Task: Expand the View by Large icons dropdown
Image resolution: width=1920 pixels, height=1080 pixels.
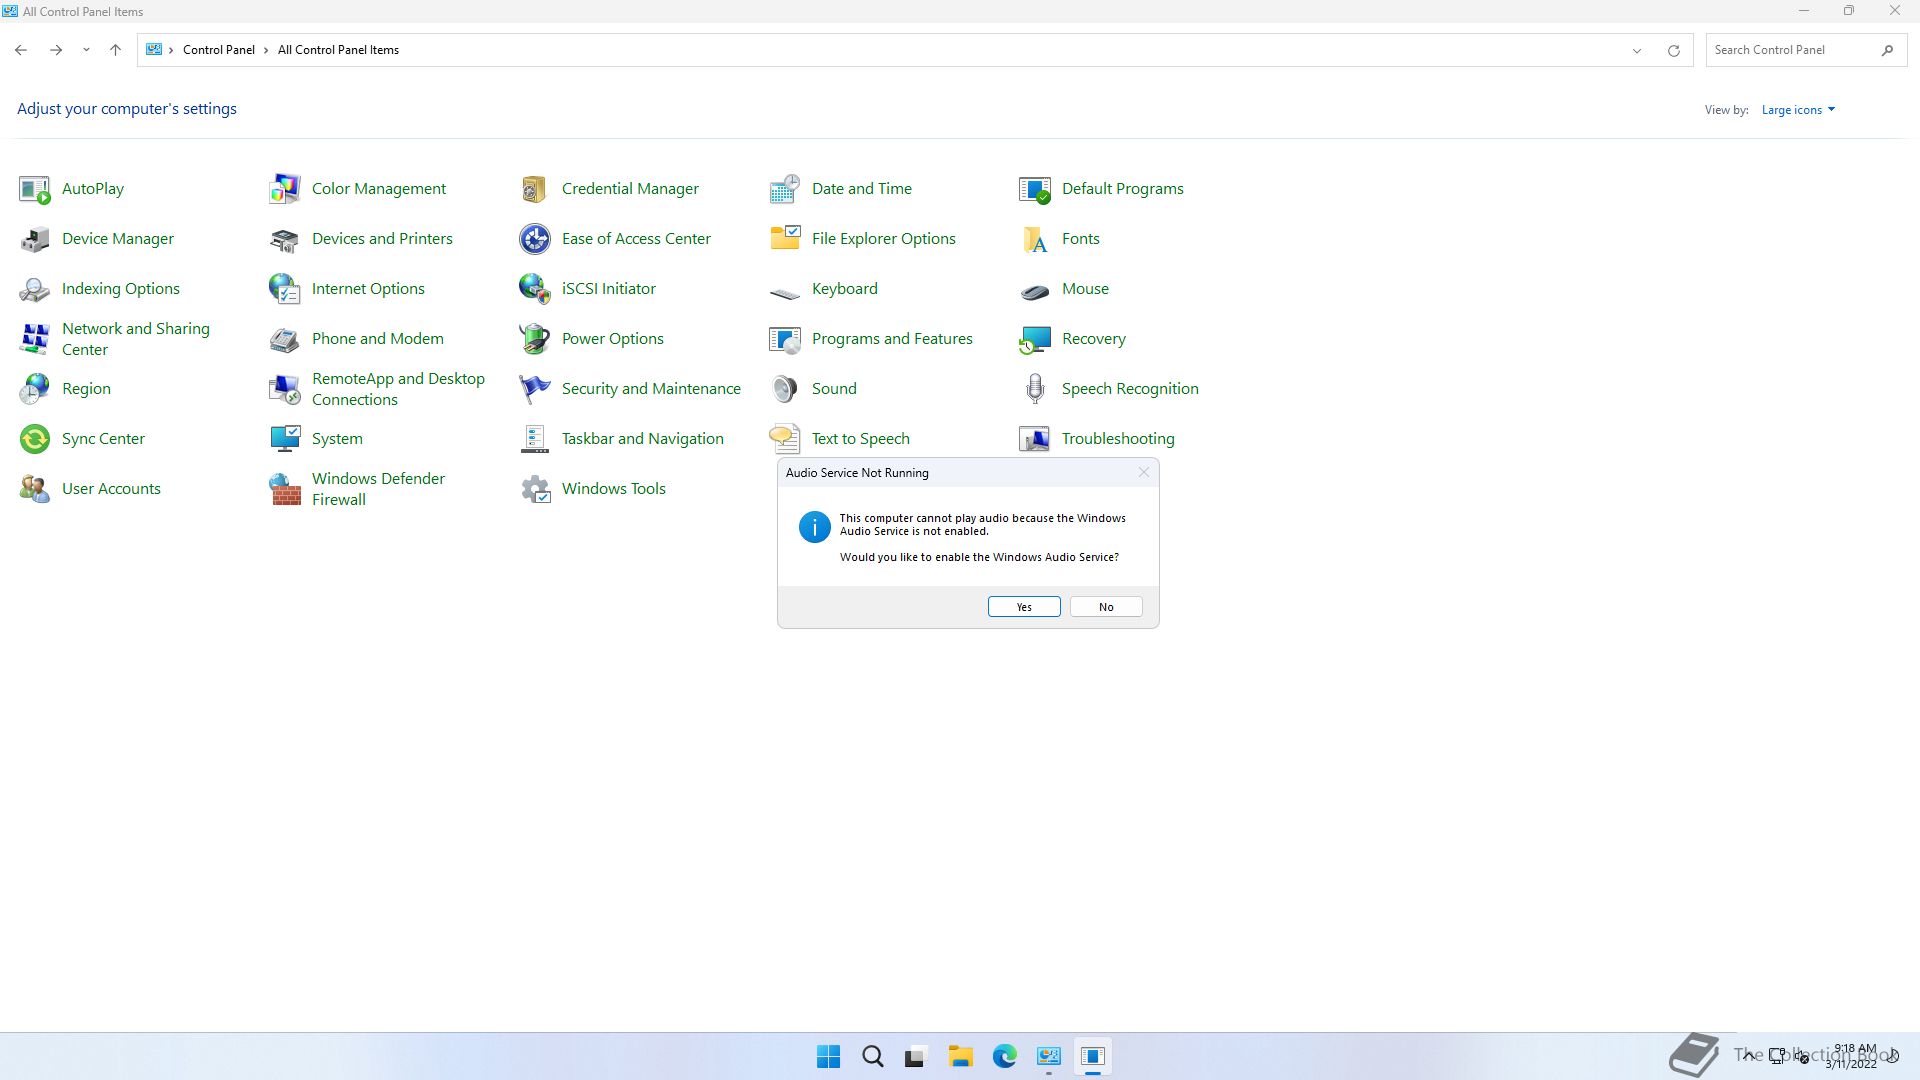Action: coord(1798,110)
